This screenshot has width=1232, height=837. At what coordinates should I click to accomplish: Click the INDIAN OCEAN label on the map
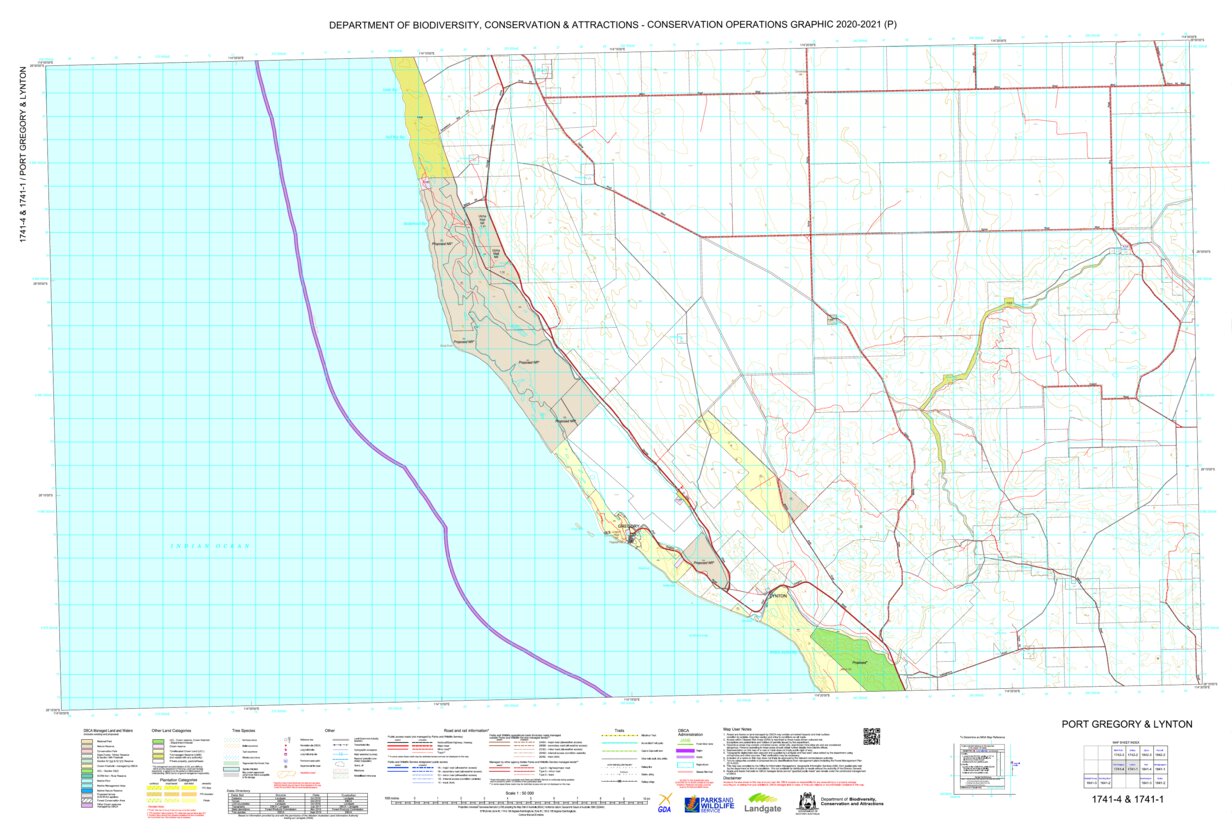click(x=210, y=548)
